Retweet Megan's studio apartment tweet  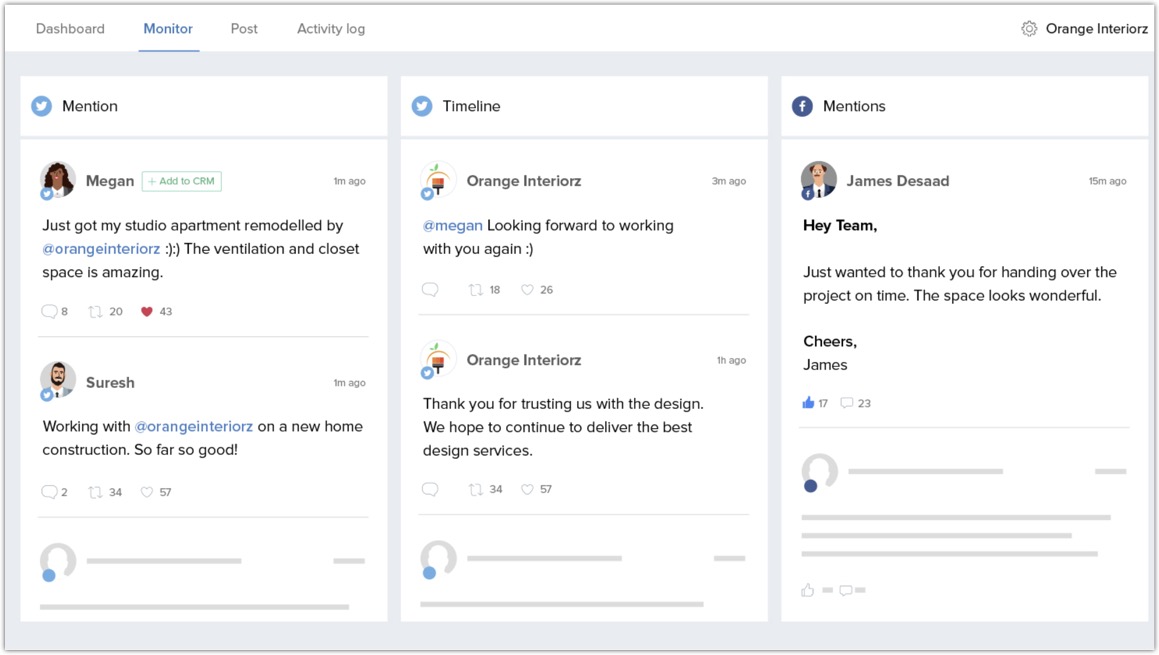[x=96, y=312]
